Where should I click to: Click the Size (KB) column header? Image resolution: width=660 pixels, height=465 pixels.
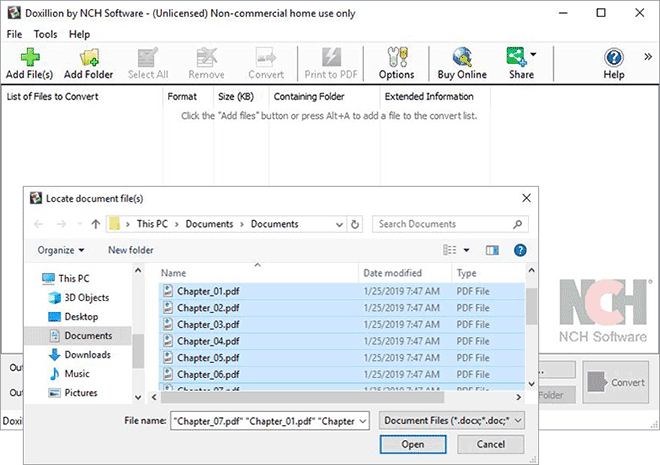[x=241, y=96]
